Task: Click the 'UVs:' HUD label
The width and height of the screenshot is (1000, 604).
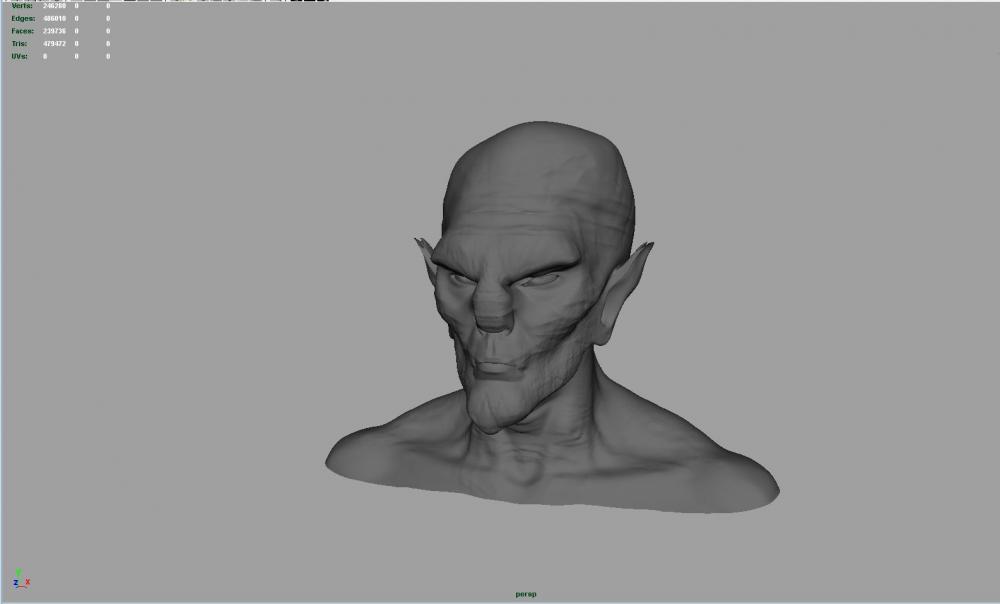Action: pyautogui.click(x=19, y=57)
